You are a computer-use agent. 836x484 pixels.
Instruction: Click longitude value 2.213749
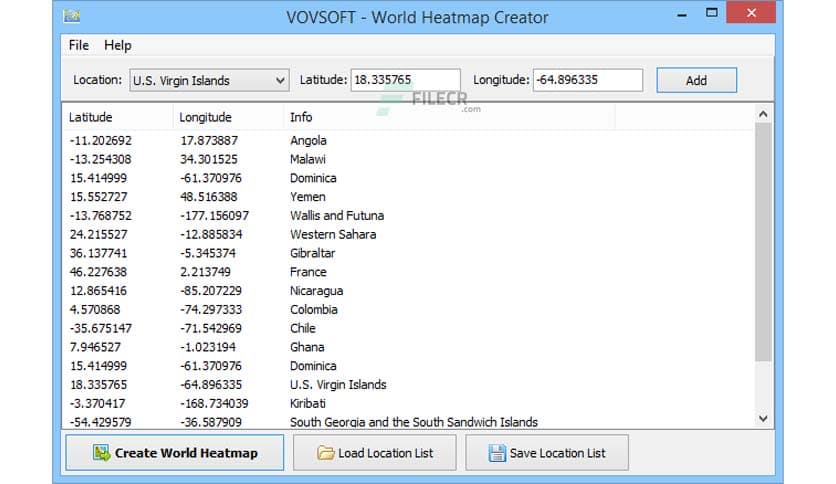(x=205, y=272)
